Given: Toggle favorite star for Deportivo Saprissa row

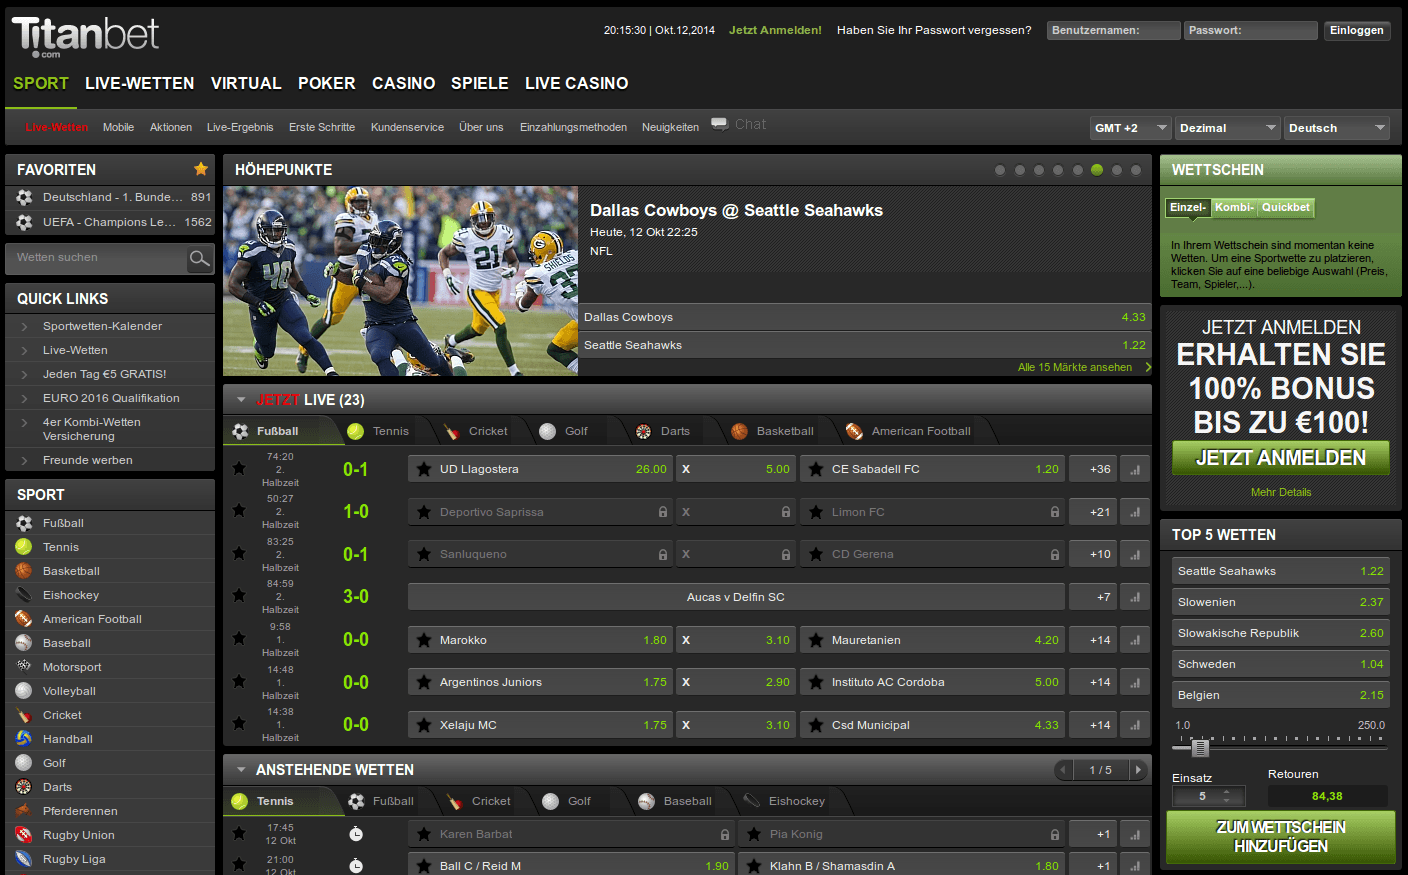Looking at the screenshot, I should pyautogui.click(x=239, y=510).
